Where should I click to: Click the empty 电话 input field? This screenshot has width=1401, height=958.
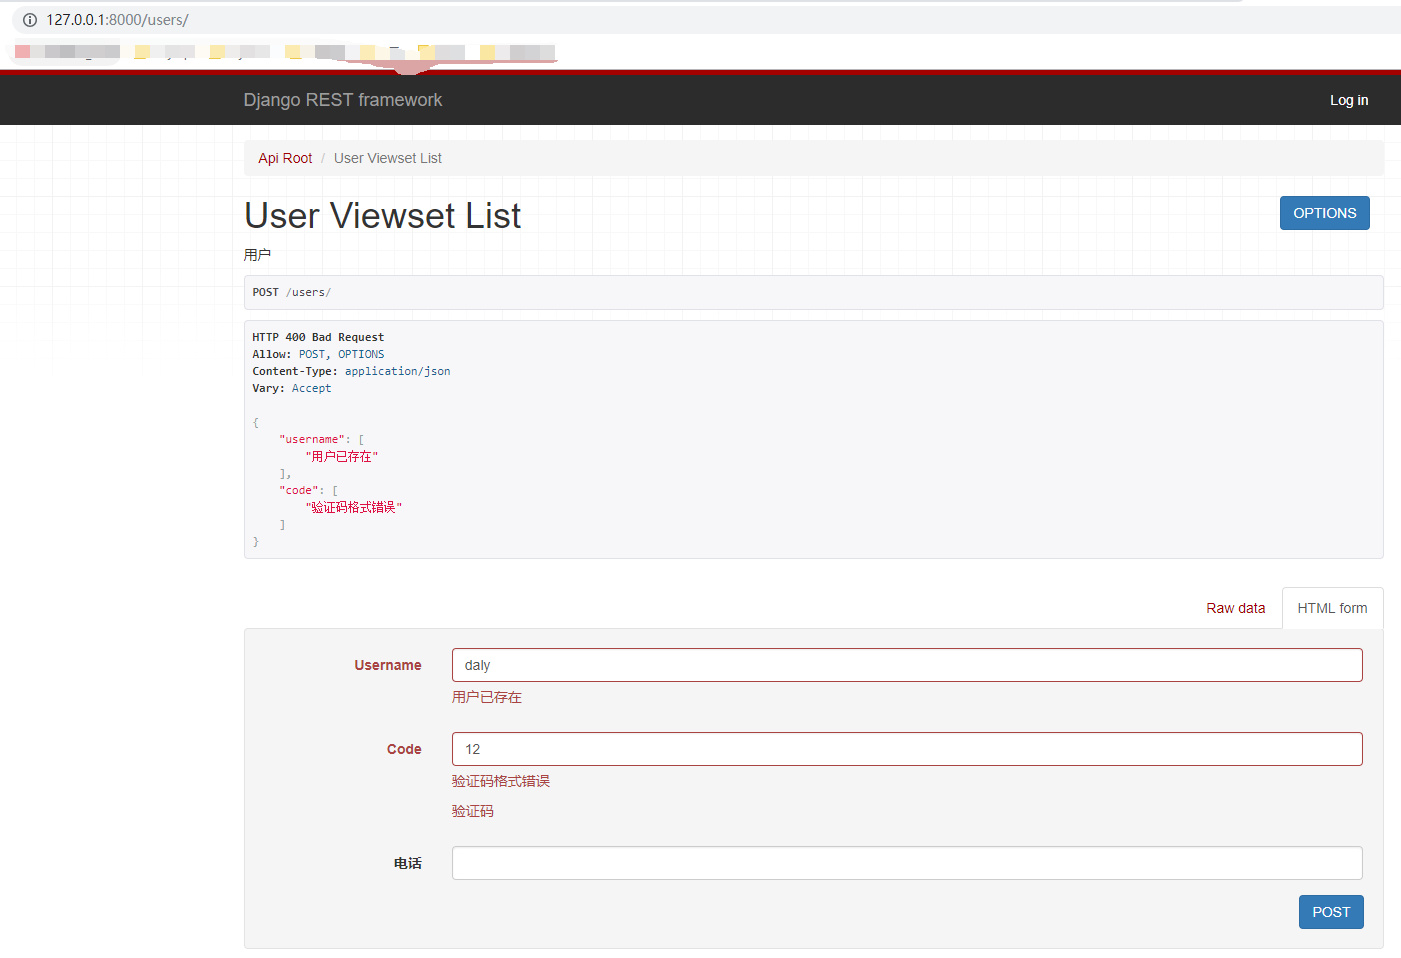[906, 863]
